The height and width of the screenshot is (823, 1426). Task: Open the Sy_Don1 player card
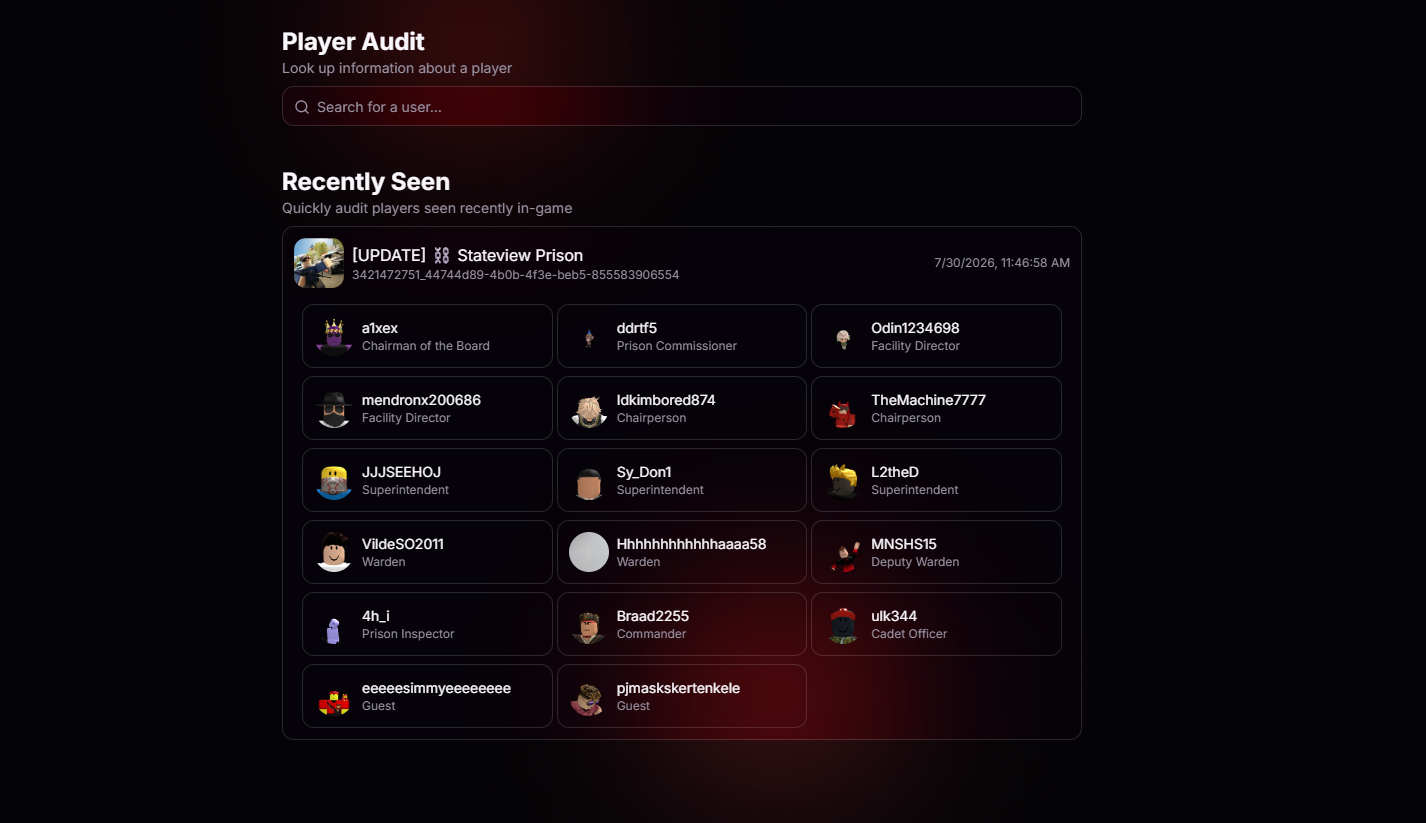pyautogui.click(x=682, y=480)
